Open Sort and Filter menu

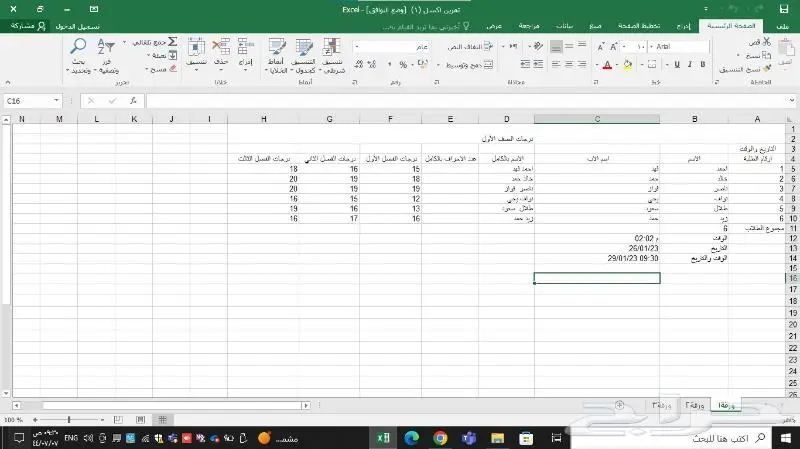(107, 56)
